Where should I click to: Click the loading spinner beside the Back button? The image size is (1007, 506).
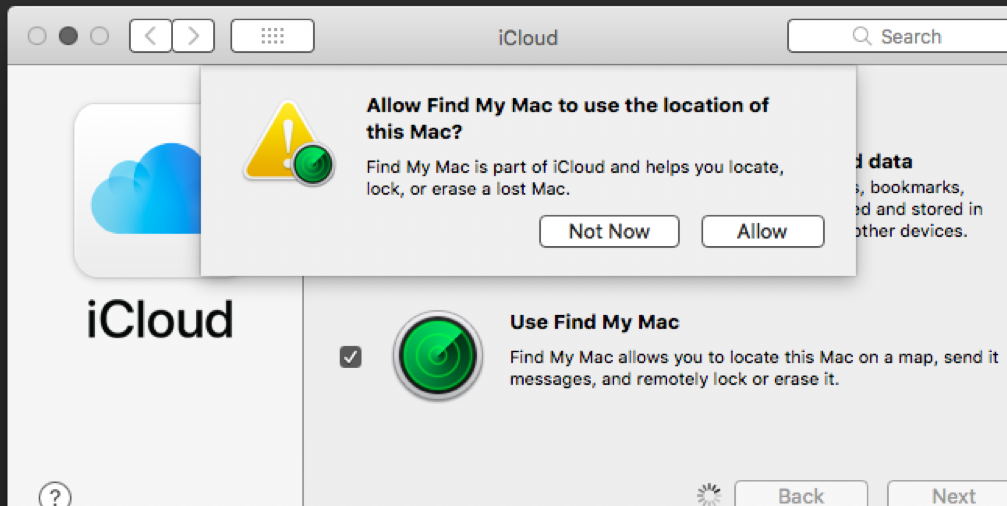709,495
